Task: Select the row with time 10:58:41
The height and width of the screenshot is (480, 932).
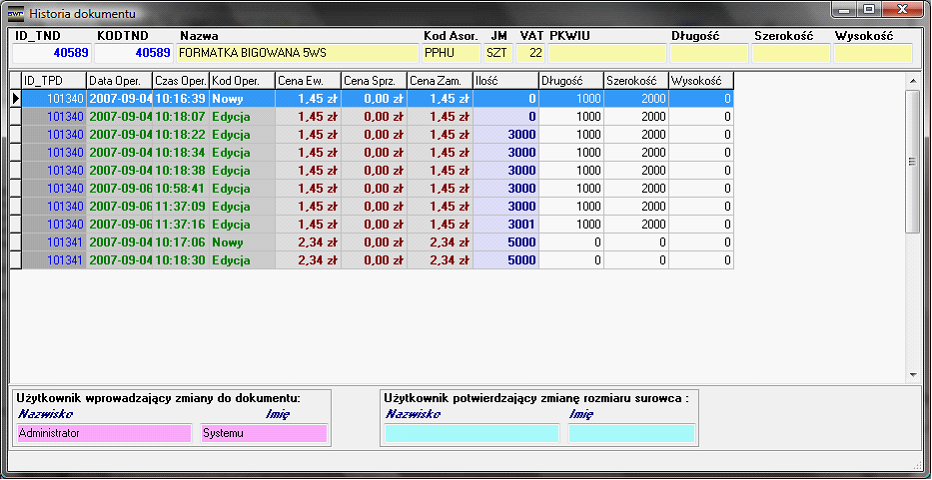Action: coord(180,189)
